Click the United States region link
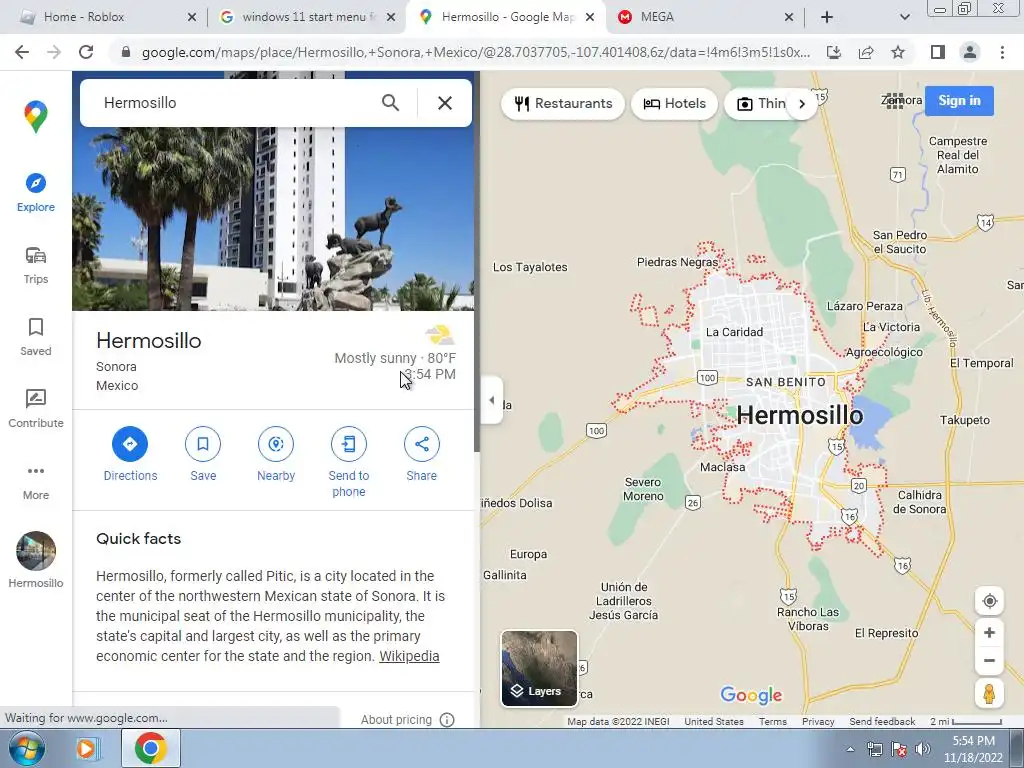Viewport: 1024px width, 768px height. [x=714, y=722]
